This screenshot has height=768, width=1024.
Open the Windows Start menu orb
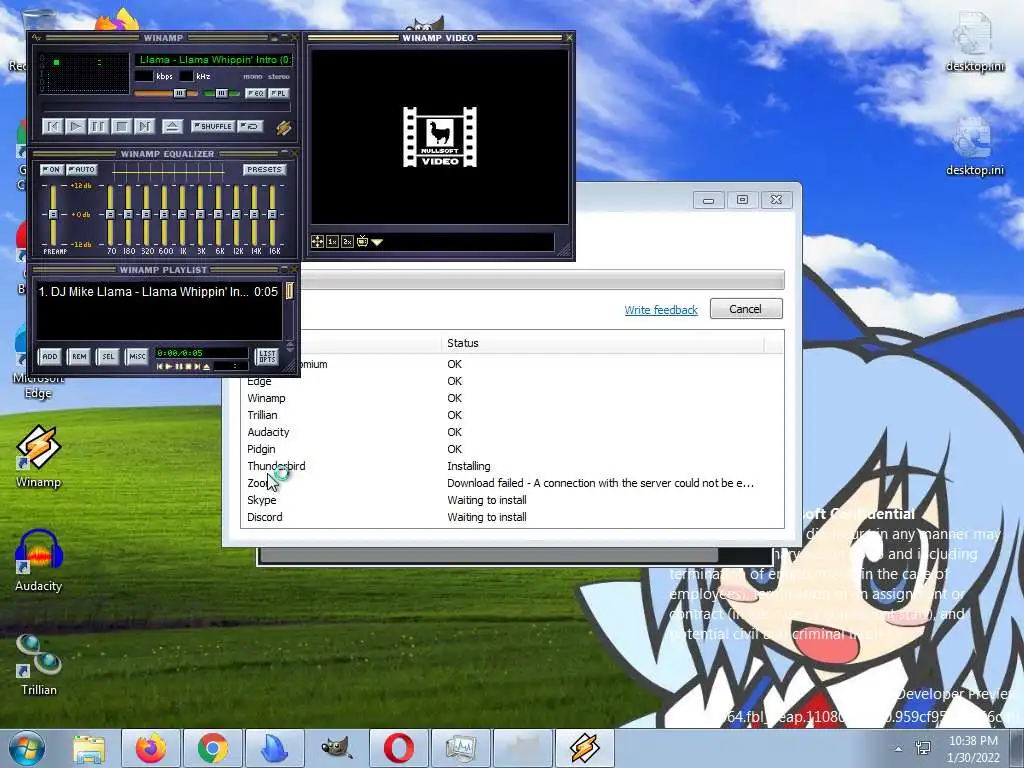(26, 748)
